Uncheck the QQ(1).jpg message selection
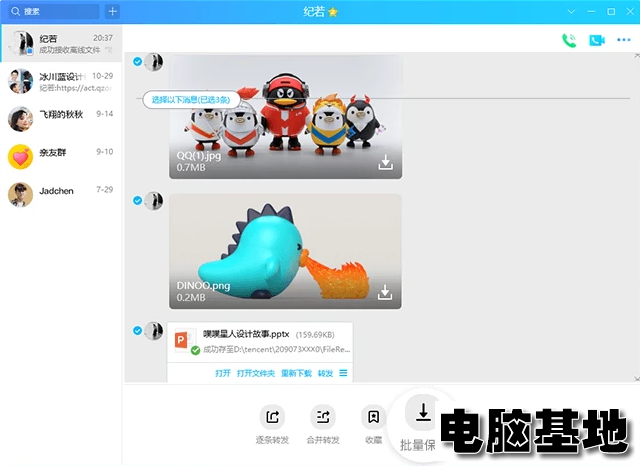This screenshot has height=466, width=640. click(x=138, y=62)
